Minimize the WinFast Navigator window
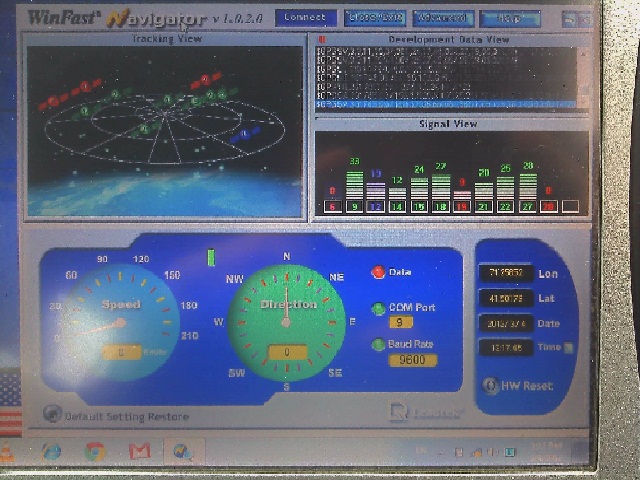The height and width of the screenshot is (480, 640). pyautogui.click(x=569, y=19)
